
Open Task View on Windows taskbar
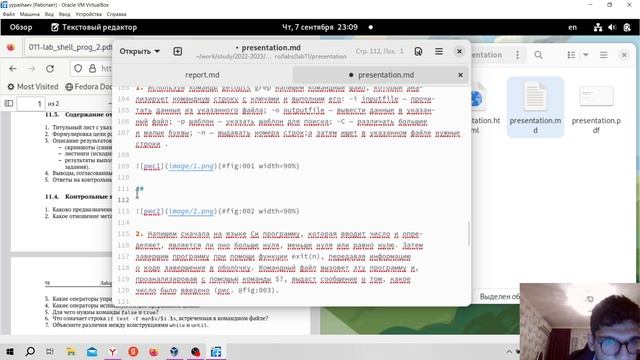point(50,351)
